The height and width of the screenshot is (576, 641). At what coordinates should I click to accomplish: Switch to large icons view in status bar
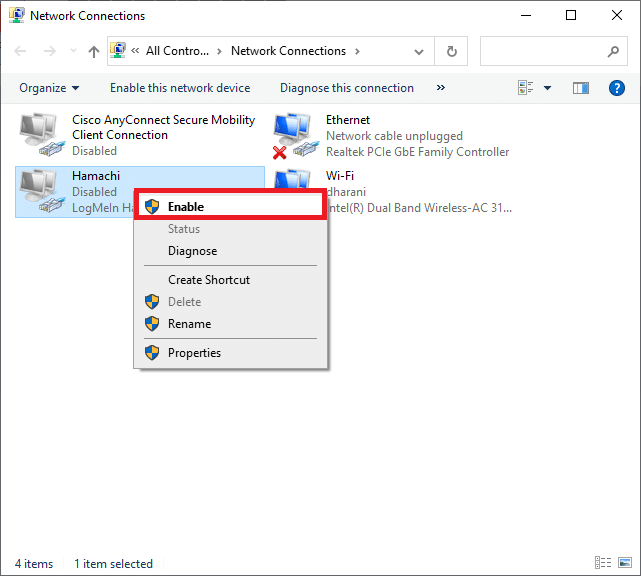click(x=624, y=564)
